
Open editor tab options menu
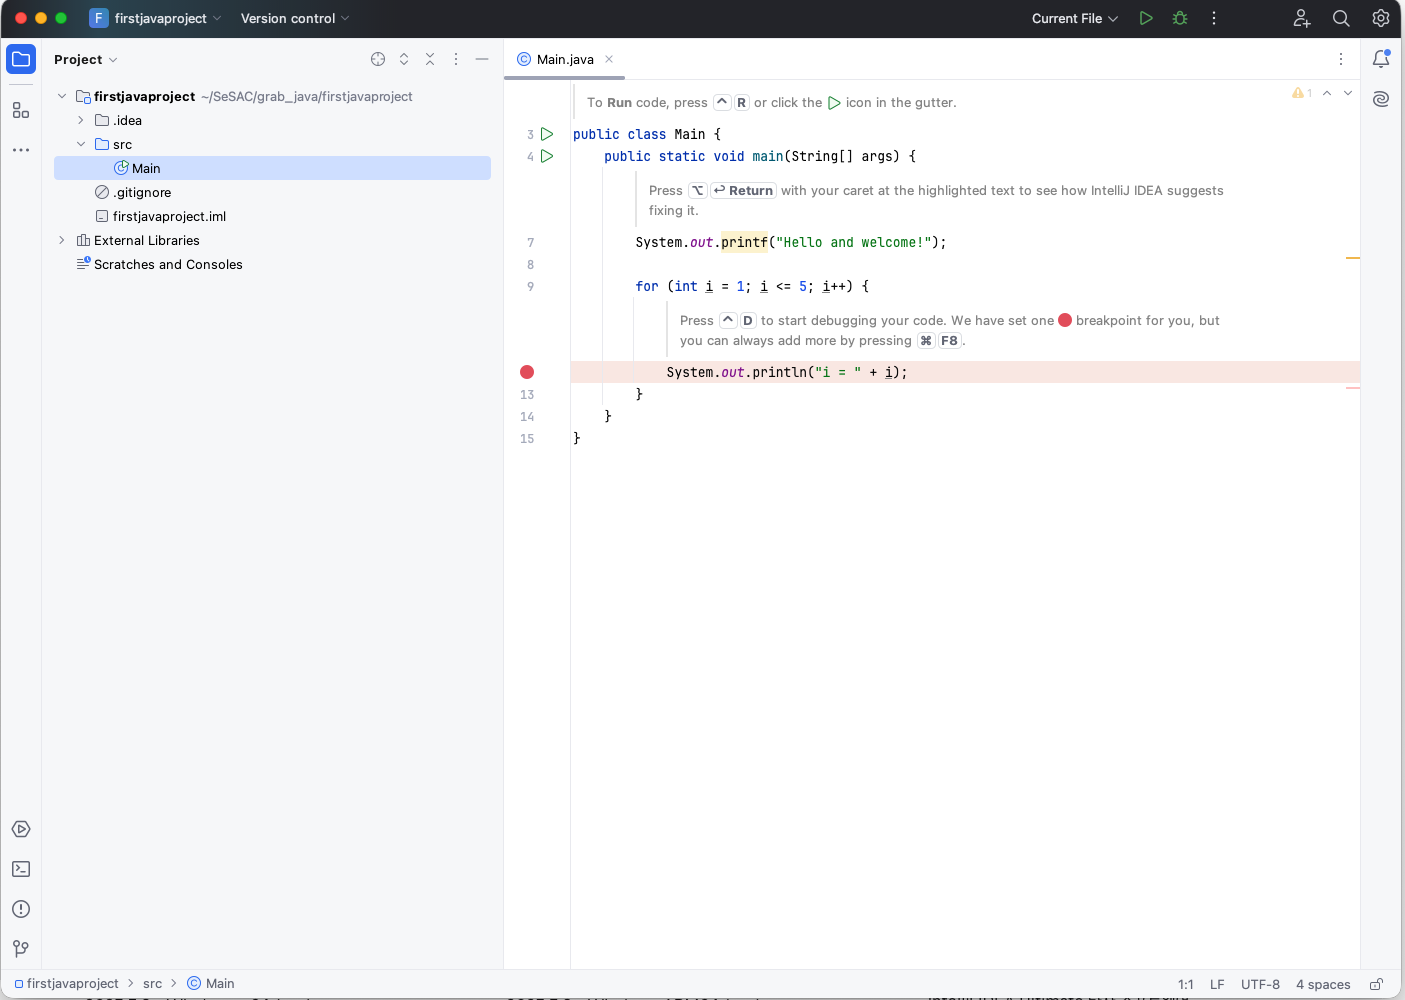(1341, 59)
